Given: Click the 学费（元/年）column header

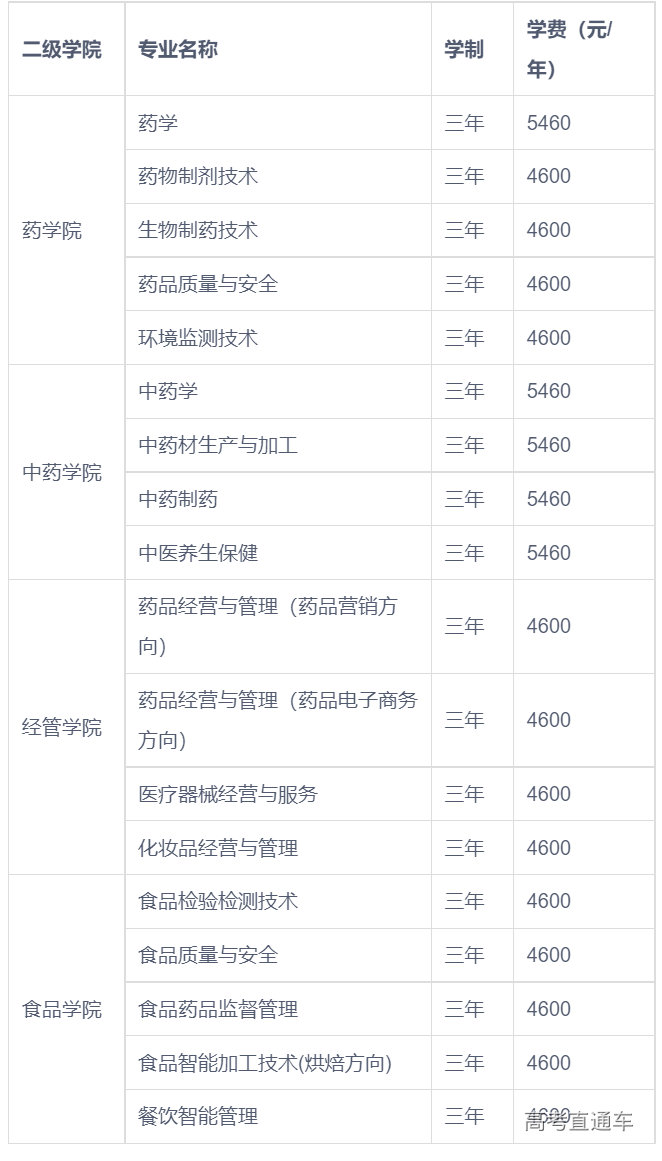Looking at the screenshot, I should 570,50.
